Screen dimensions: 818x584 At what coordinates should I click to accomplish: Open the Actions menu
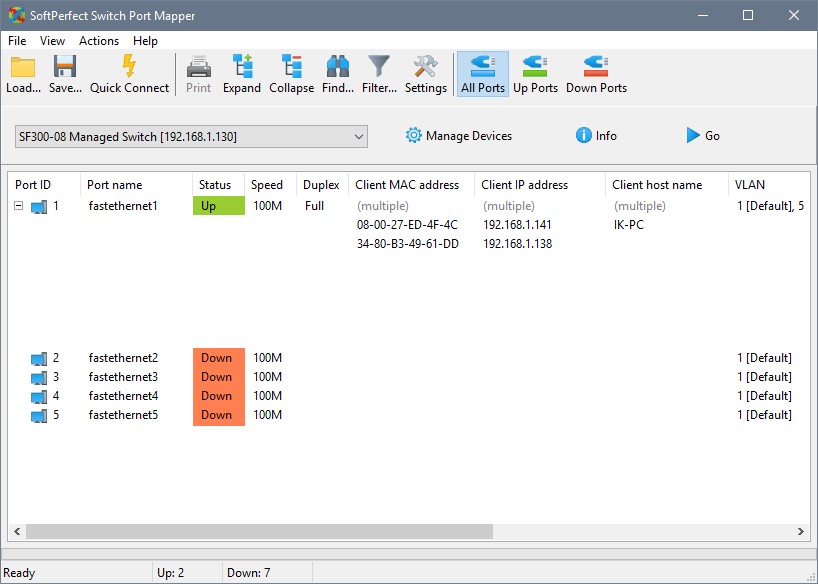tap(99, 41)
